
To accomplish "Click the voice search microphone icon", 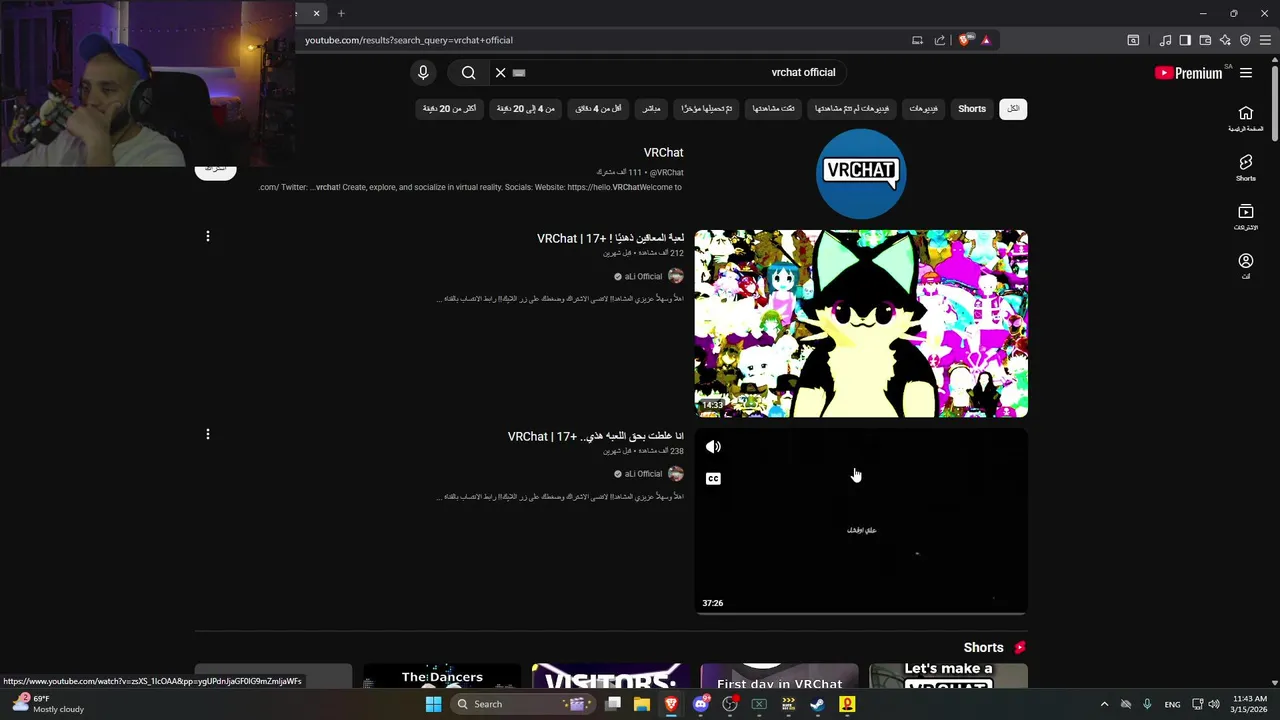I will (x=423, y=72).
